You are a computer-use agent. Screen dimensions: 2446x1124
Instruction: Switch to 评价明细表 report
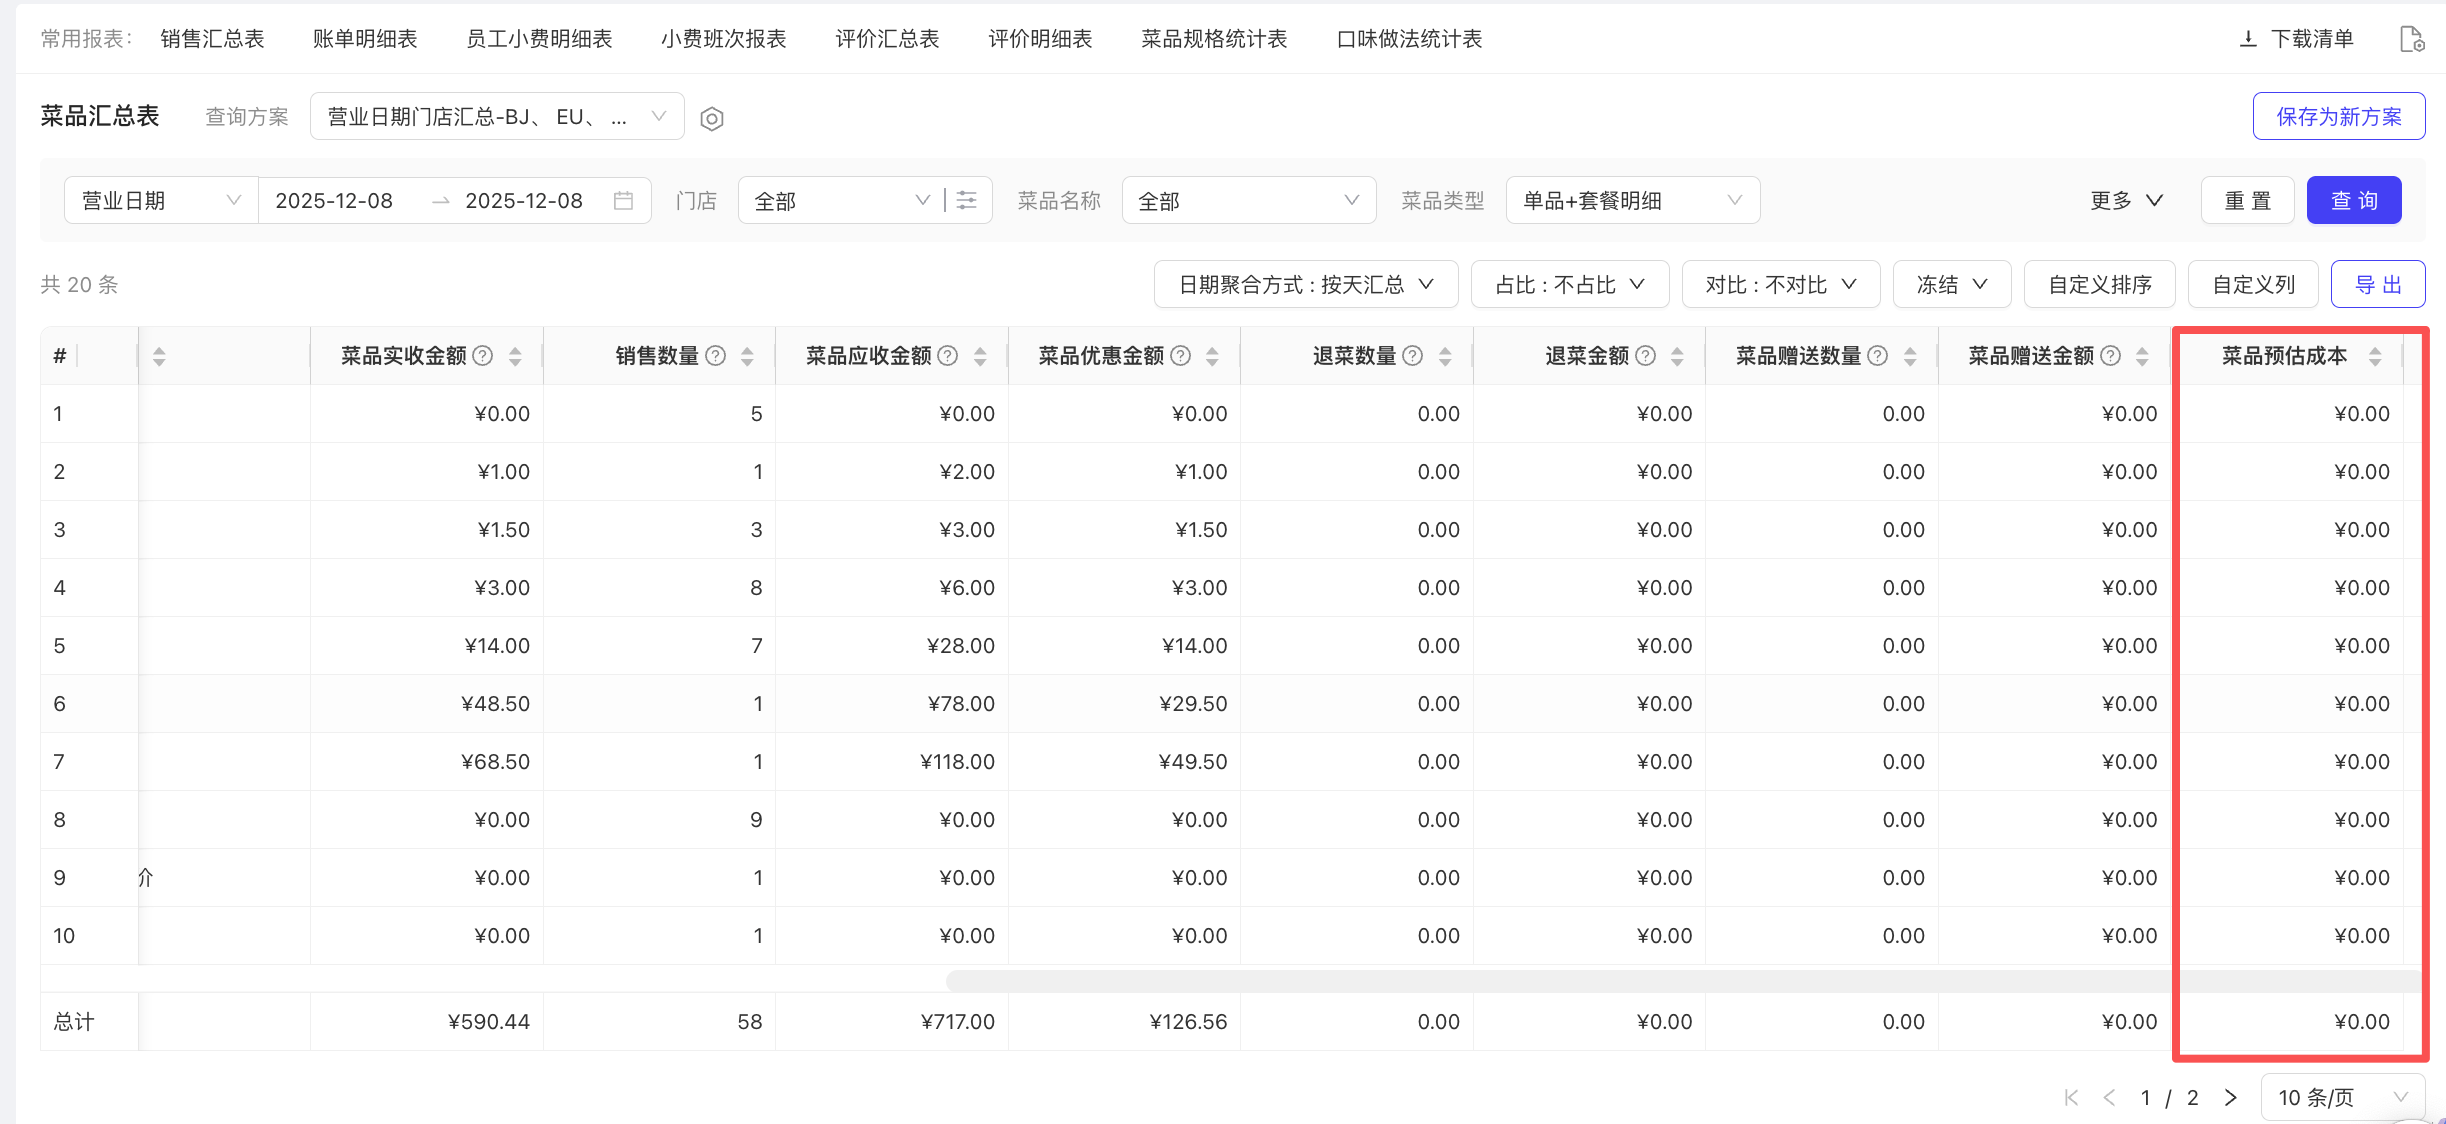[1040, 39]
